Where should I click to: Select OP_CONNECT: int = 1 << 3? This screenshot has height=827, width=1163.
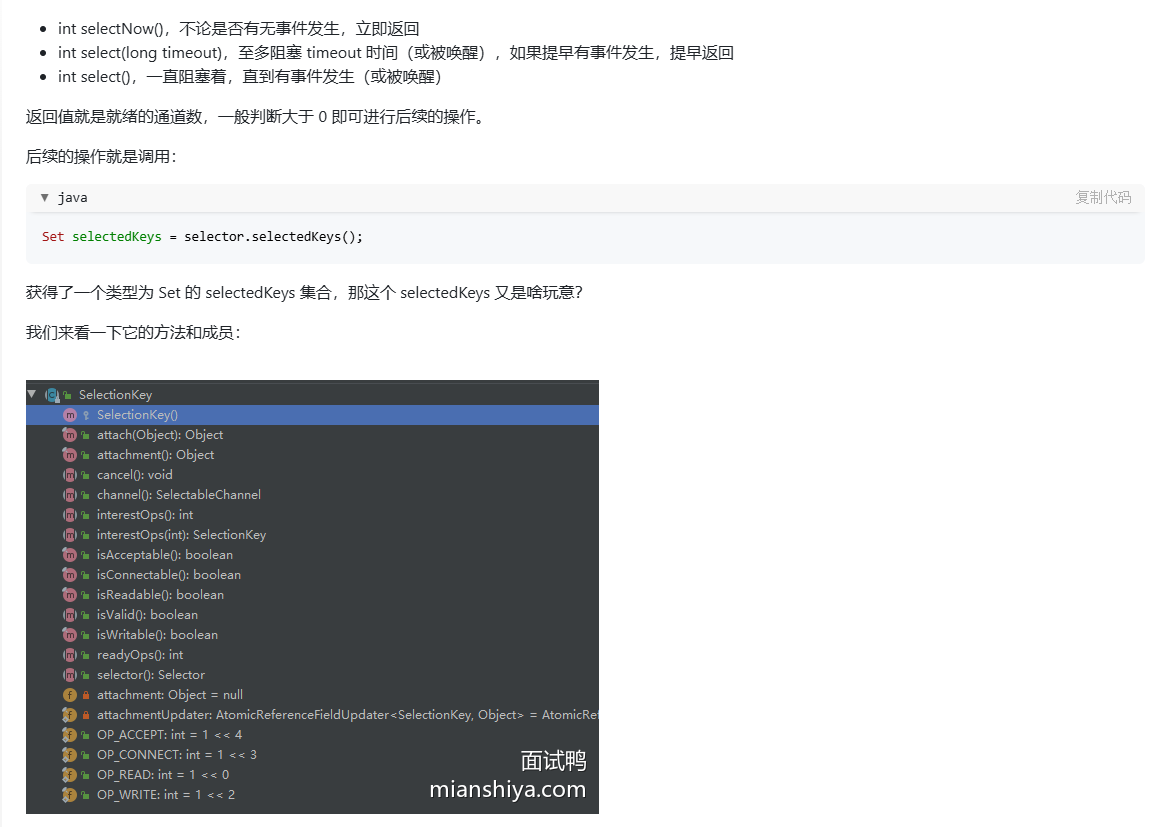(177, 755)
